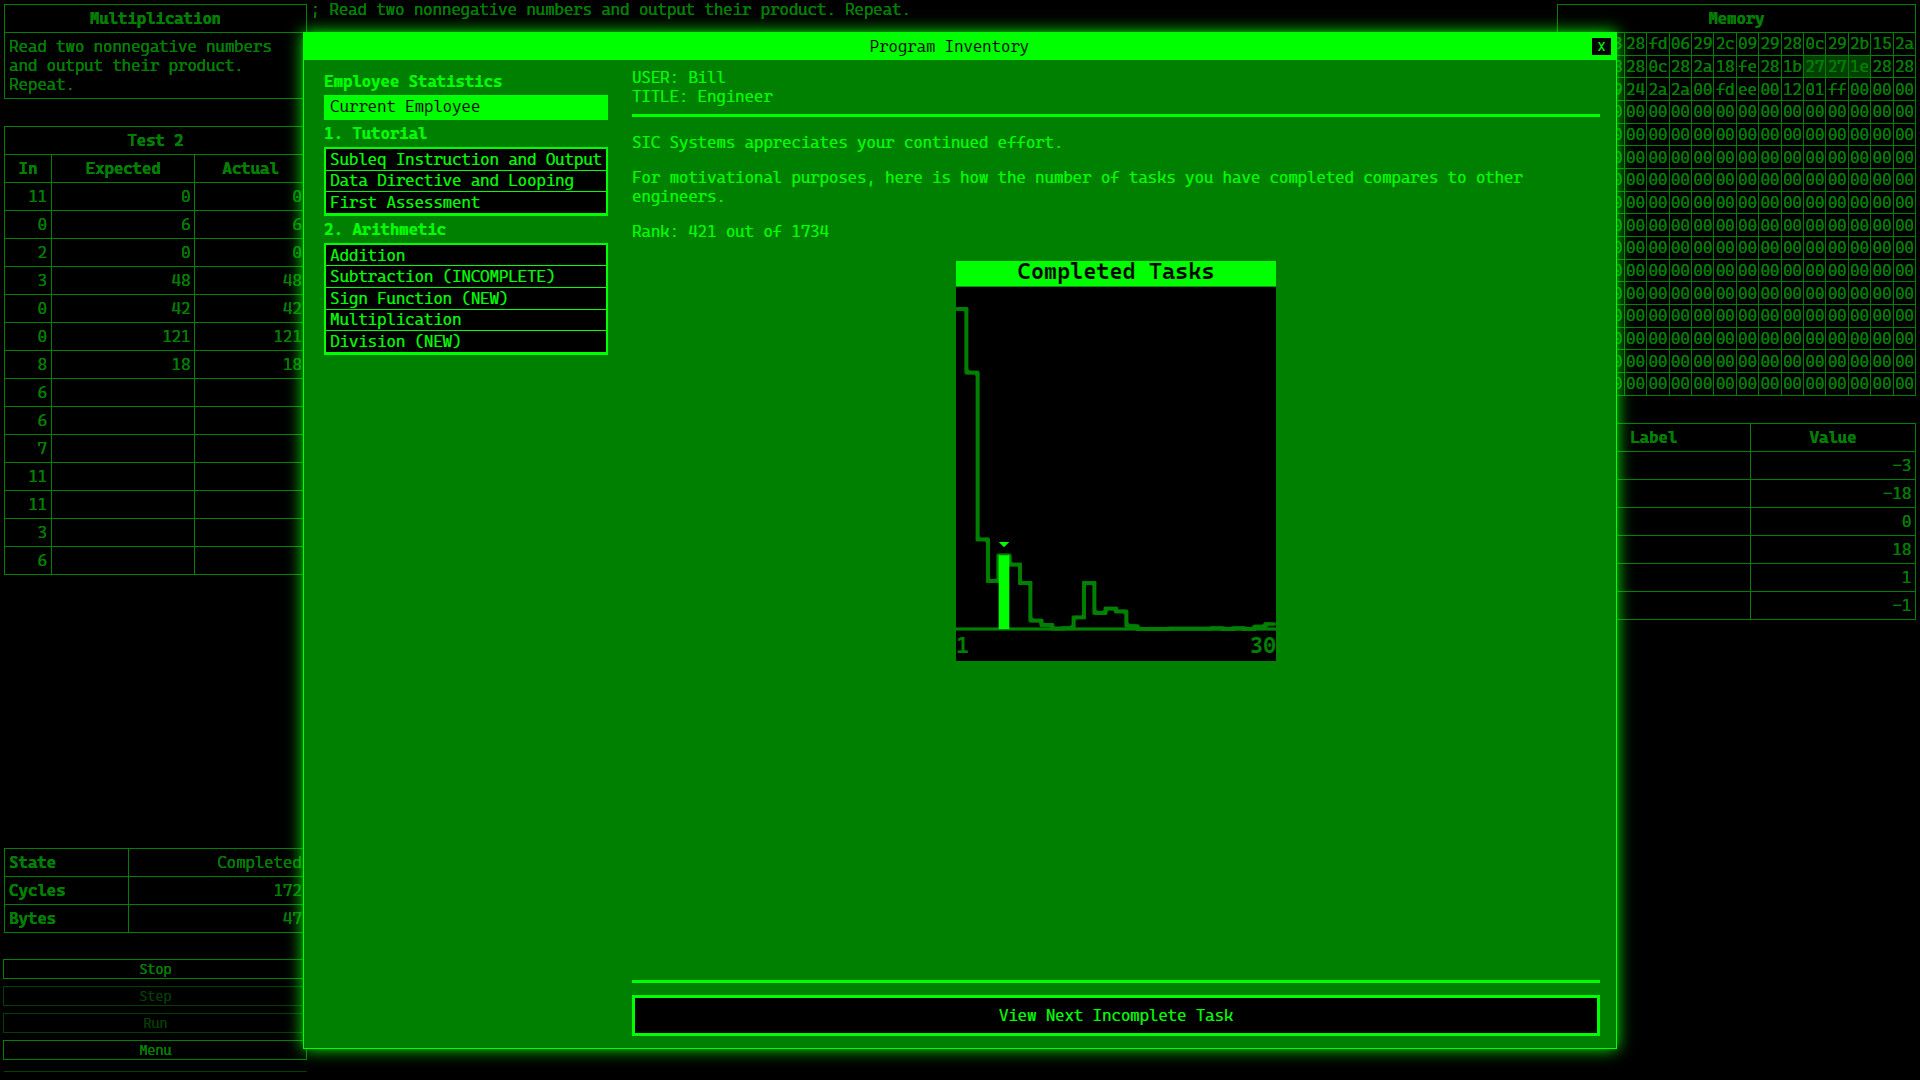Expand the 2. Arithmetic section header
Image resolution: width=1920 pixels, height=1080 pixels.
[385, 229]
